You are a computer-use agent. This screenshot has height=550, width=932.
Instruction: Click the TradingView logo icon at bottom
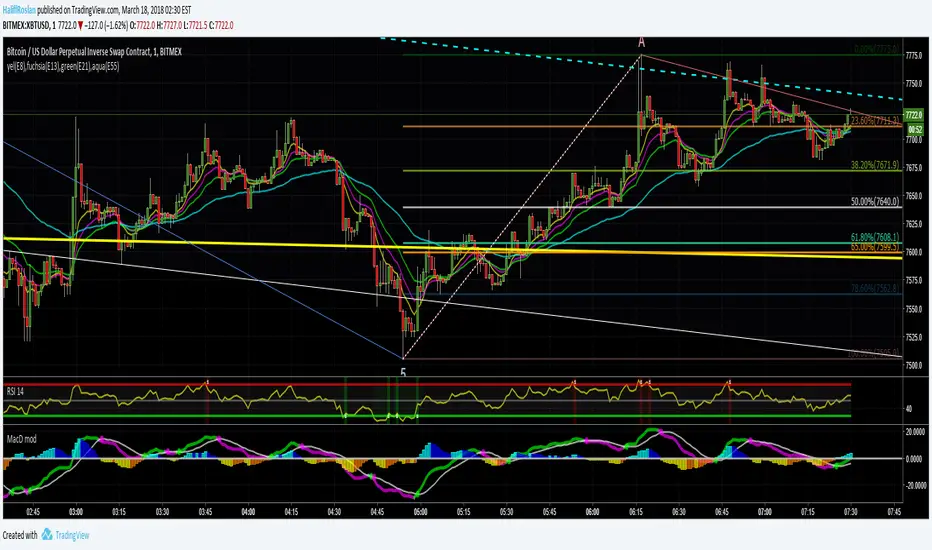(x=46, y=535)
